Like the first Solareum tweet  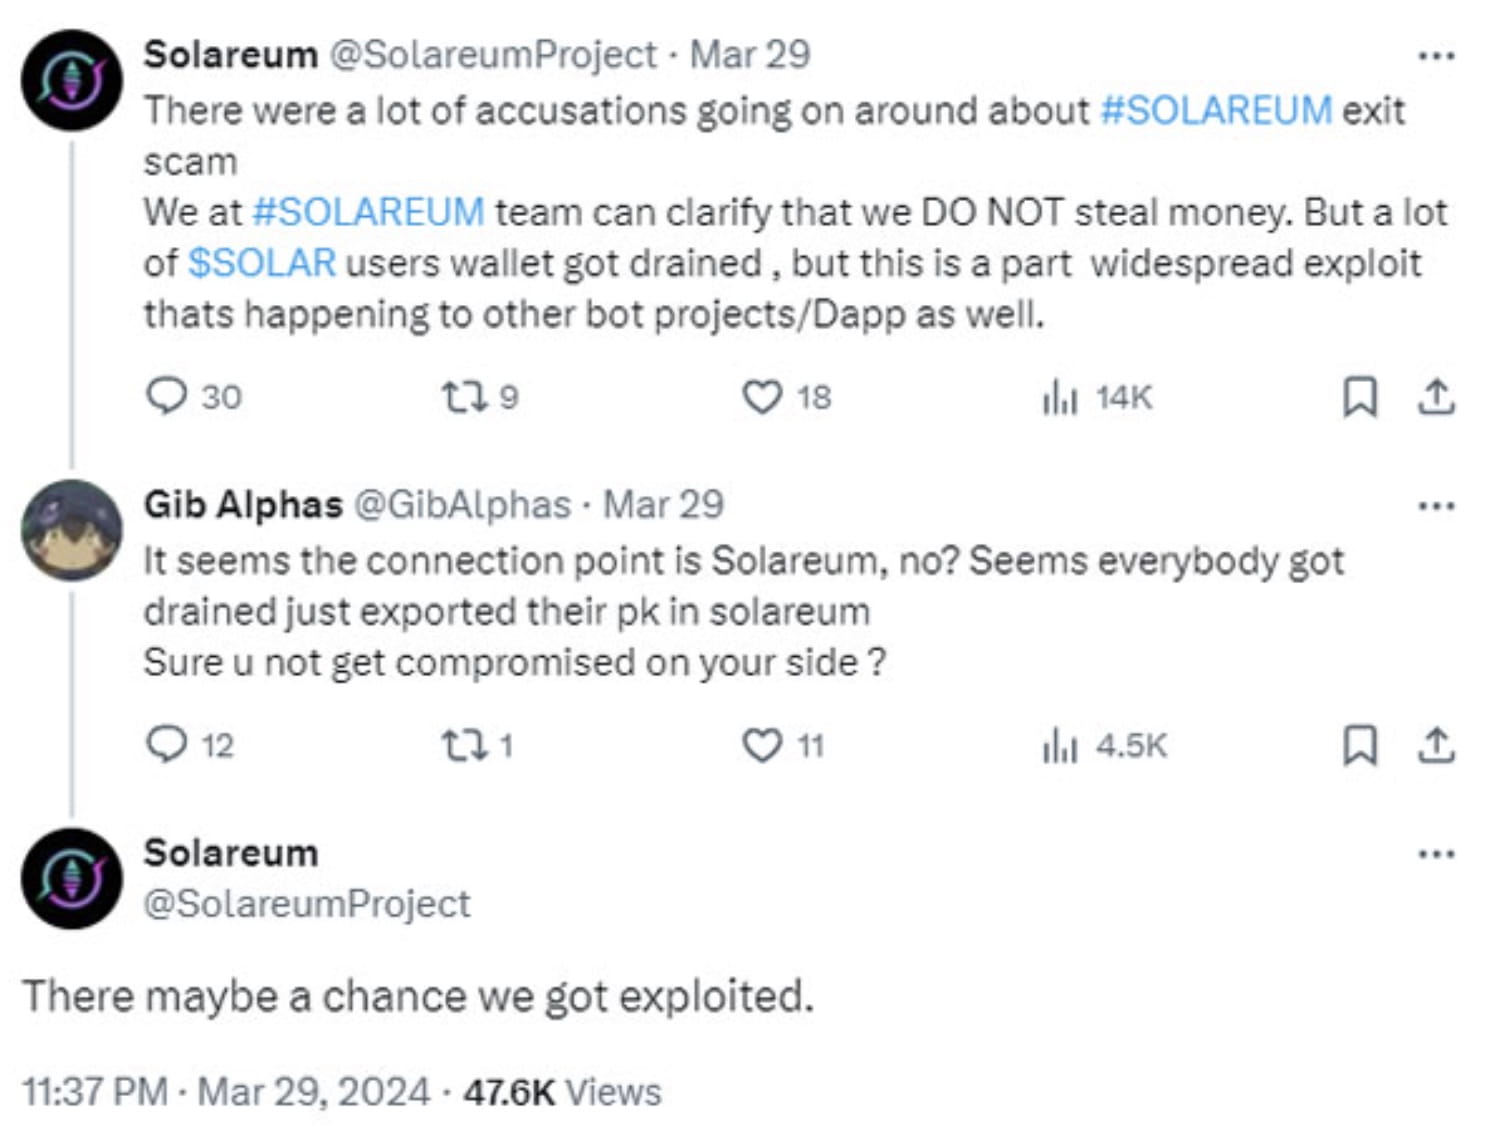click(x=764, y=397)
